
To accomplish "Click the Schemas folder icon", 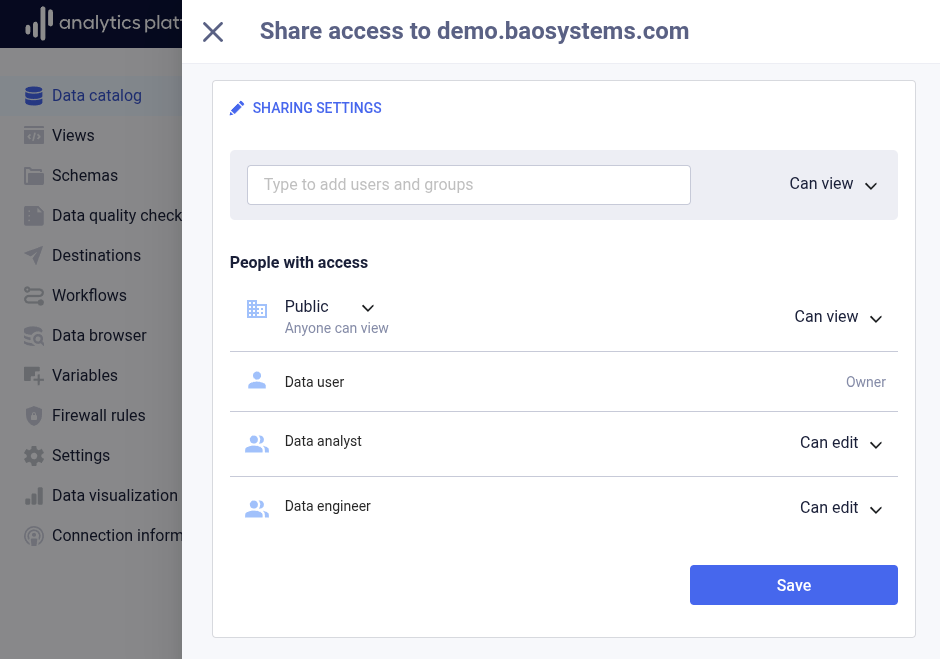I will [x=34, y=176].
